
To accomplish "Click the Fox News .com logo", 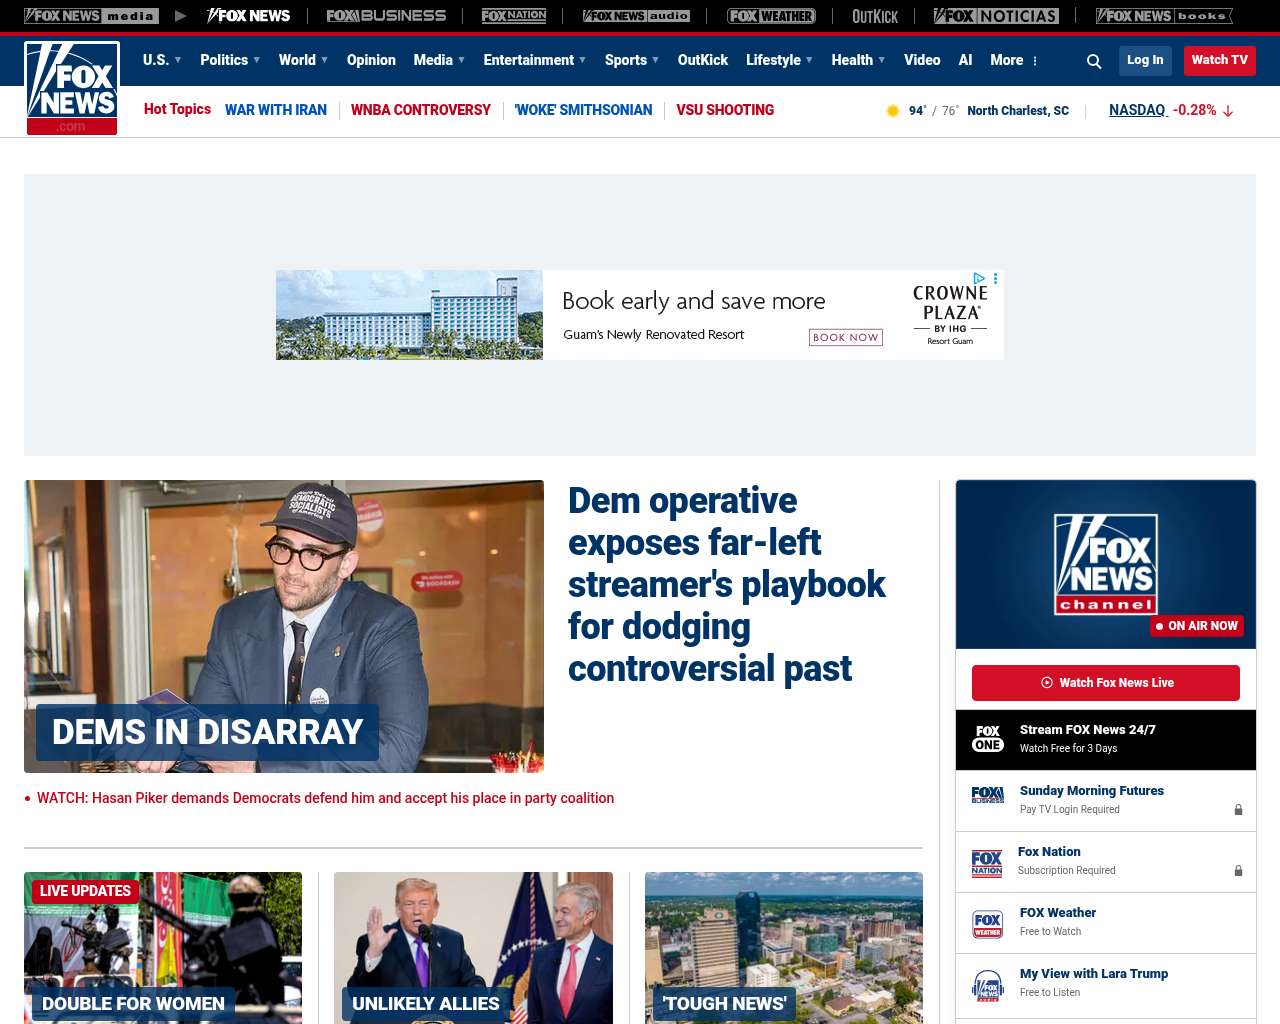I will click(72, 88).
